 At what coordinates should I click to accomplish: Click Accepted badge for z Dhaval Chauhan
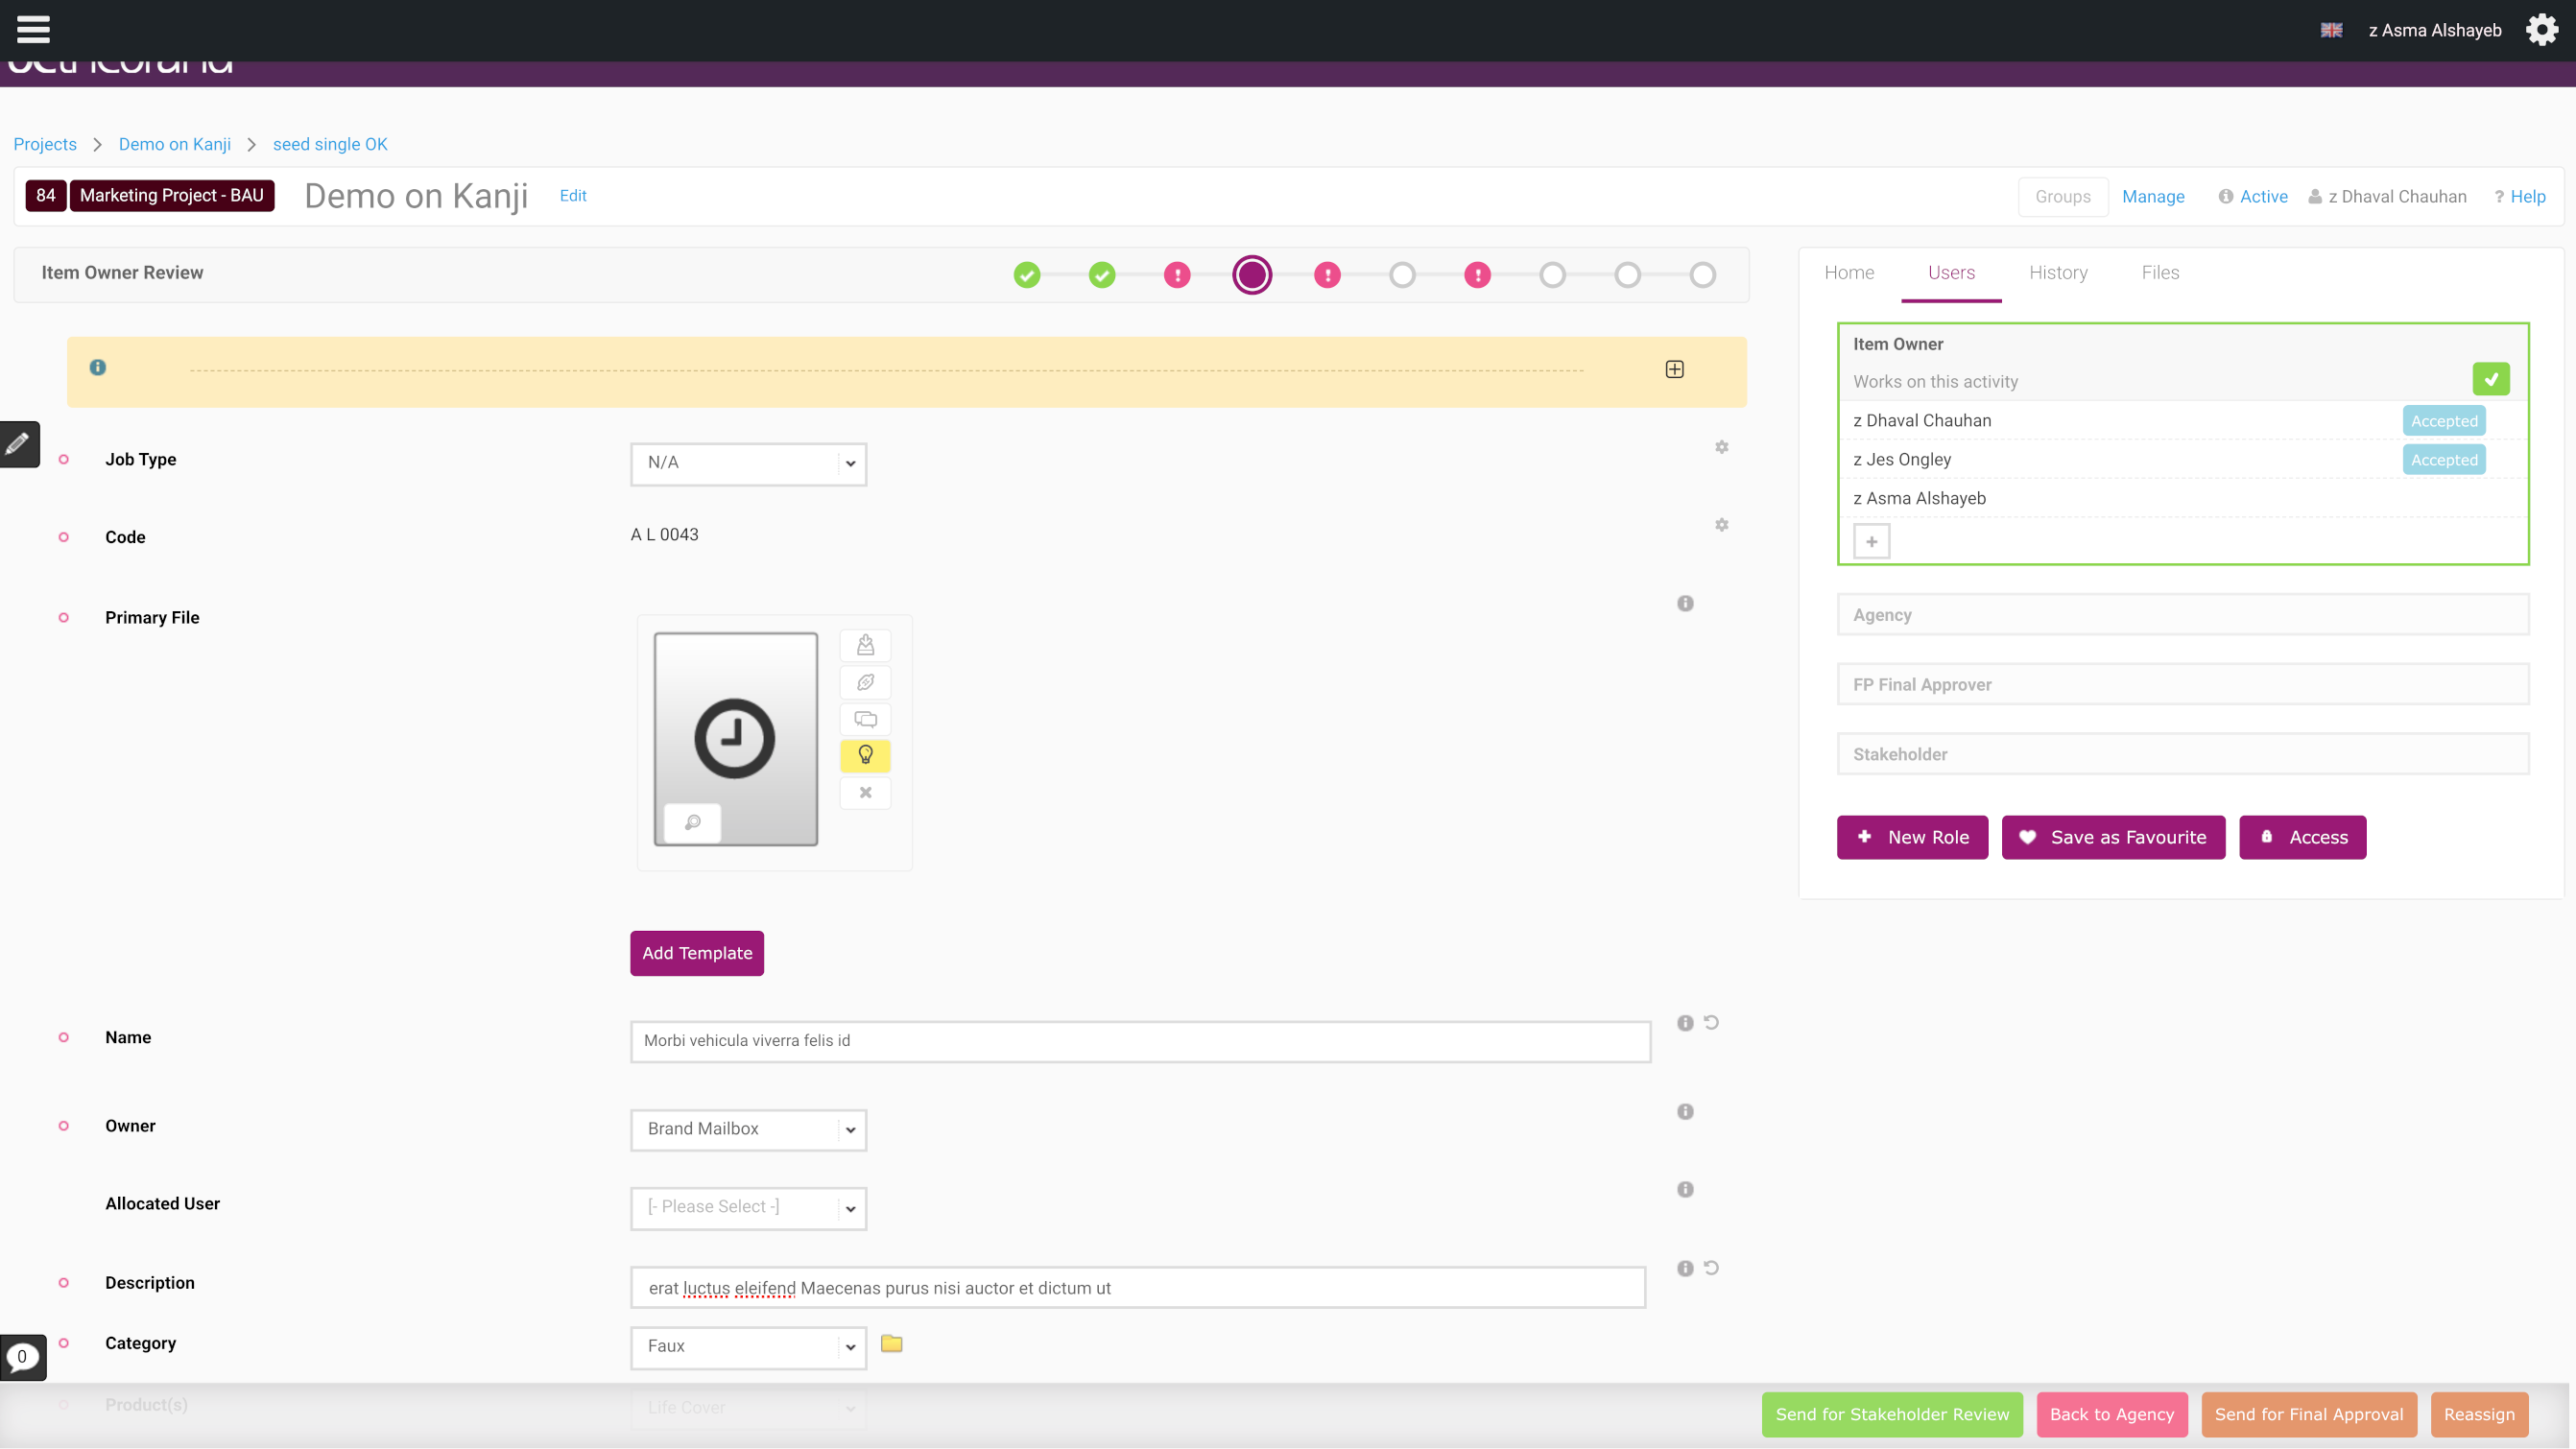tap(2444, 421)
